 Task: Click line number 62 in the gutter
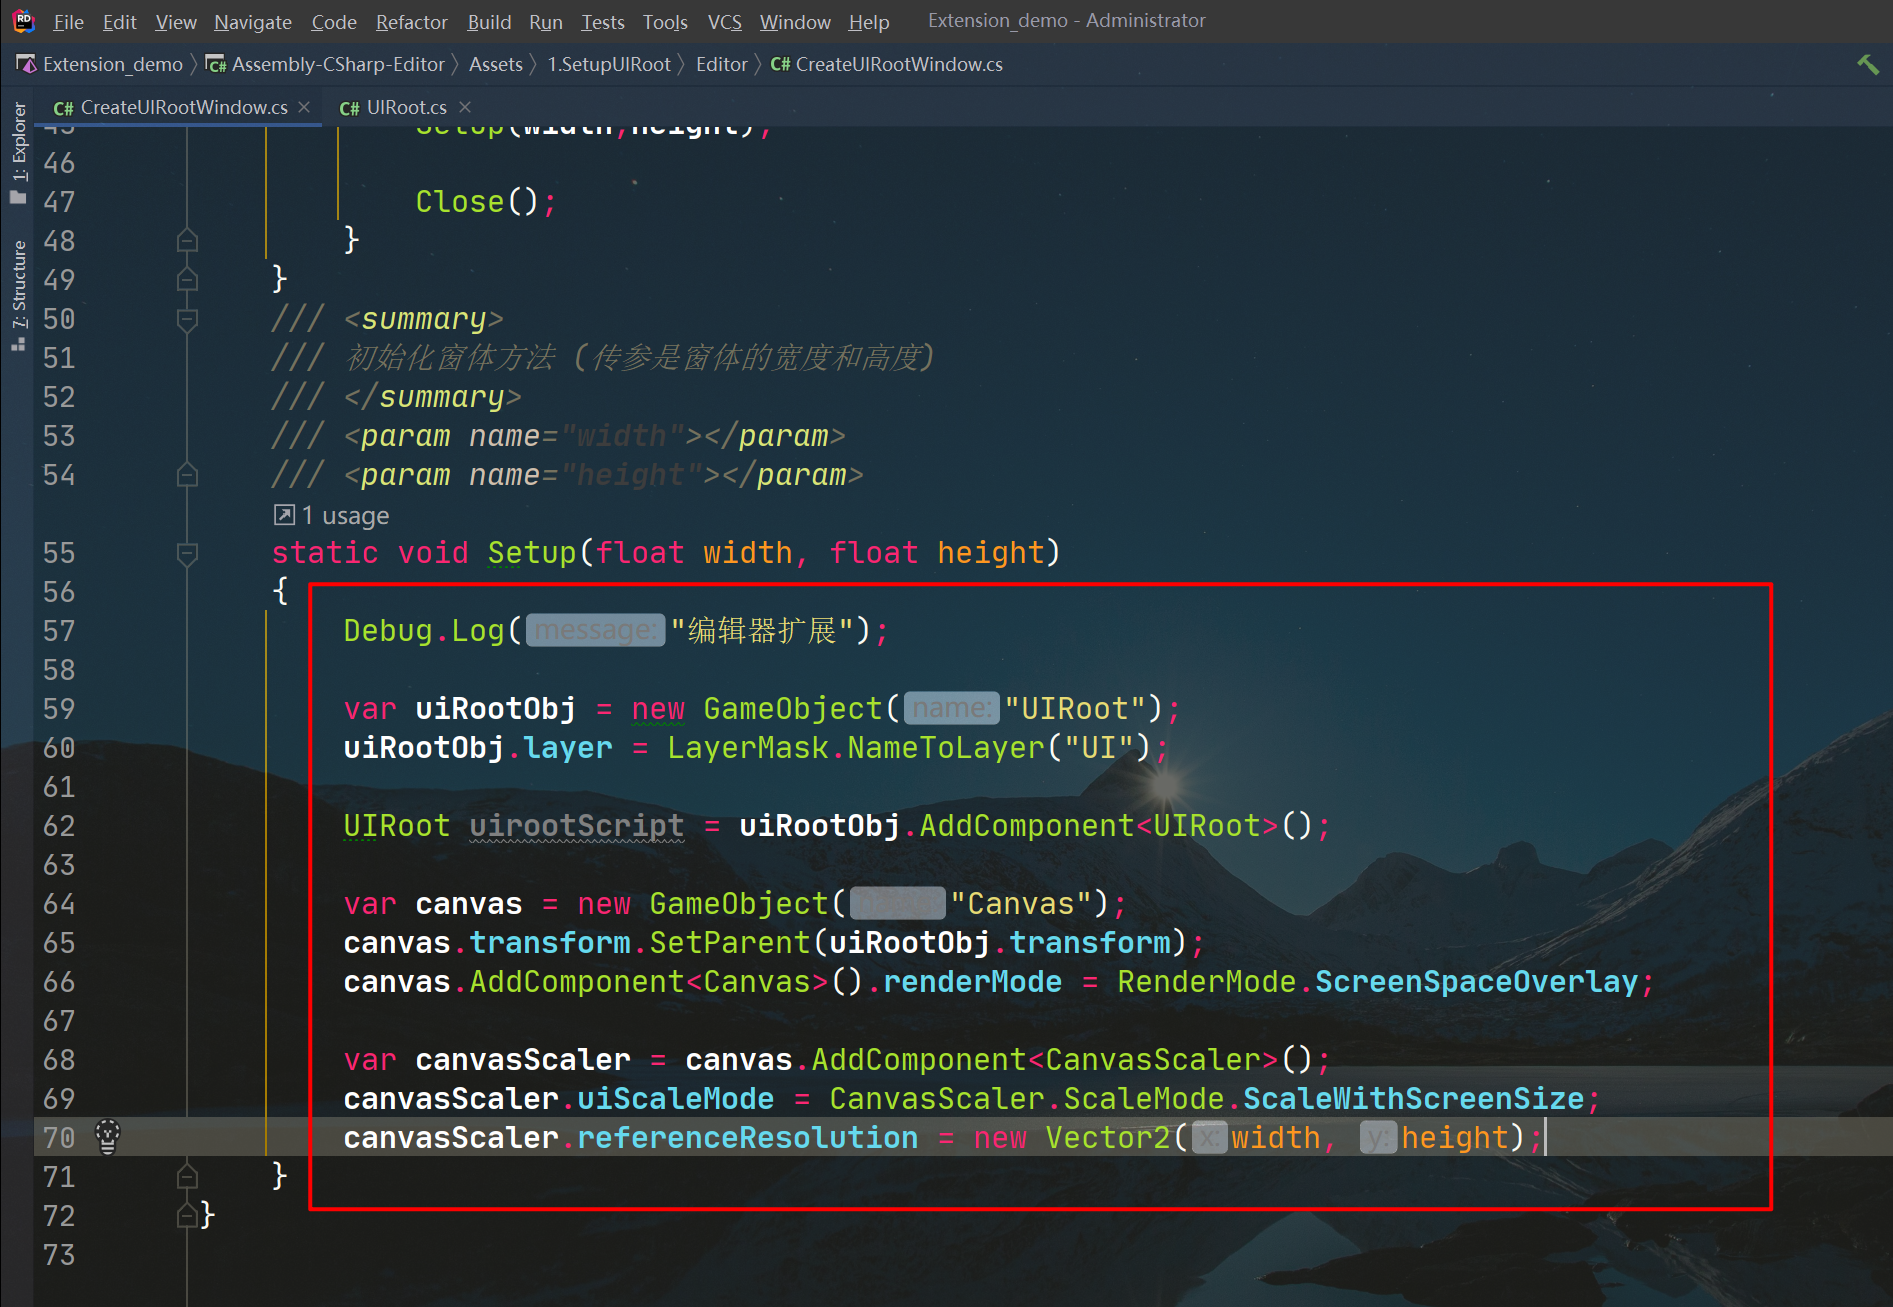[x=59, y=826]
